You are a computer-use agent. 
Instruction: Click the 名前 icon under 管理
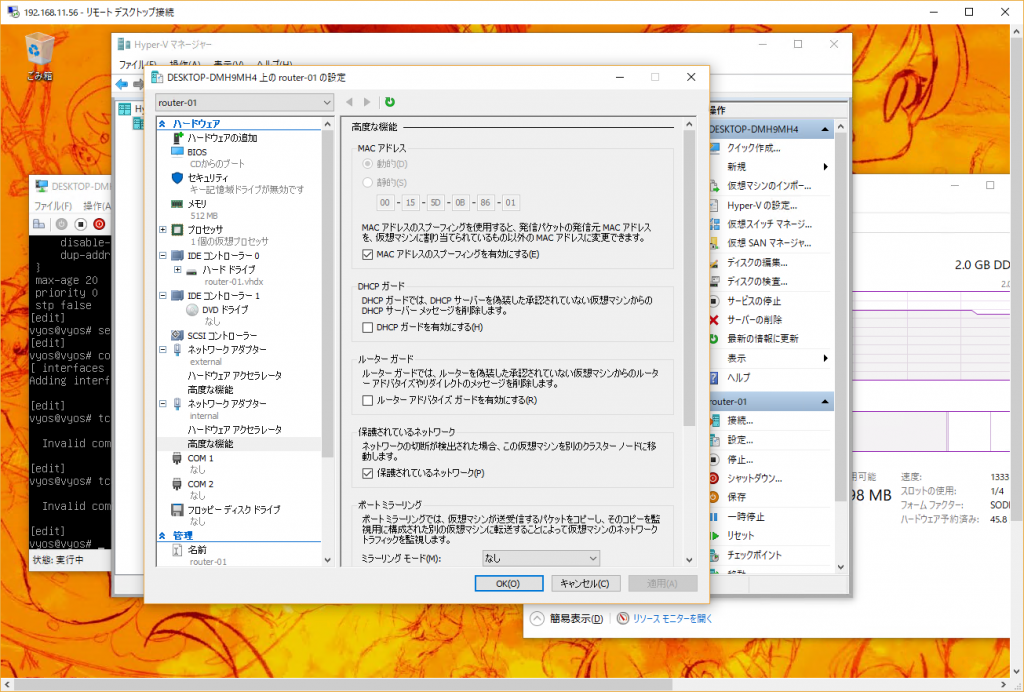pos(177,550)
